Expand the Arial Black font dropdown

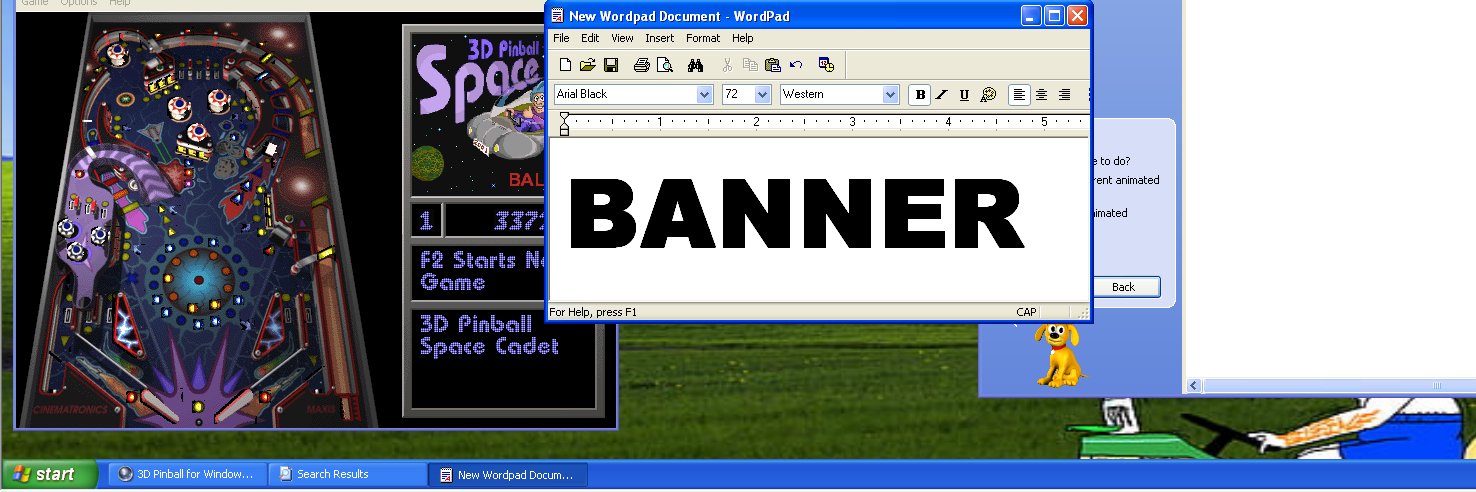click(704, 94)
